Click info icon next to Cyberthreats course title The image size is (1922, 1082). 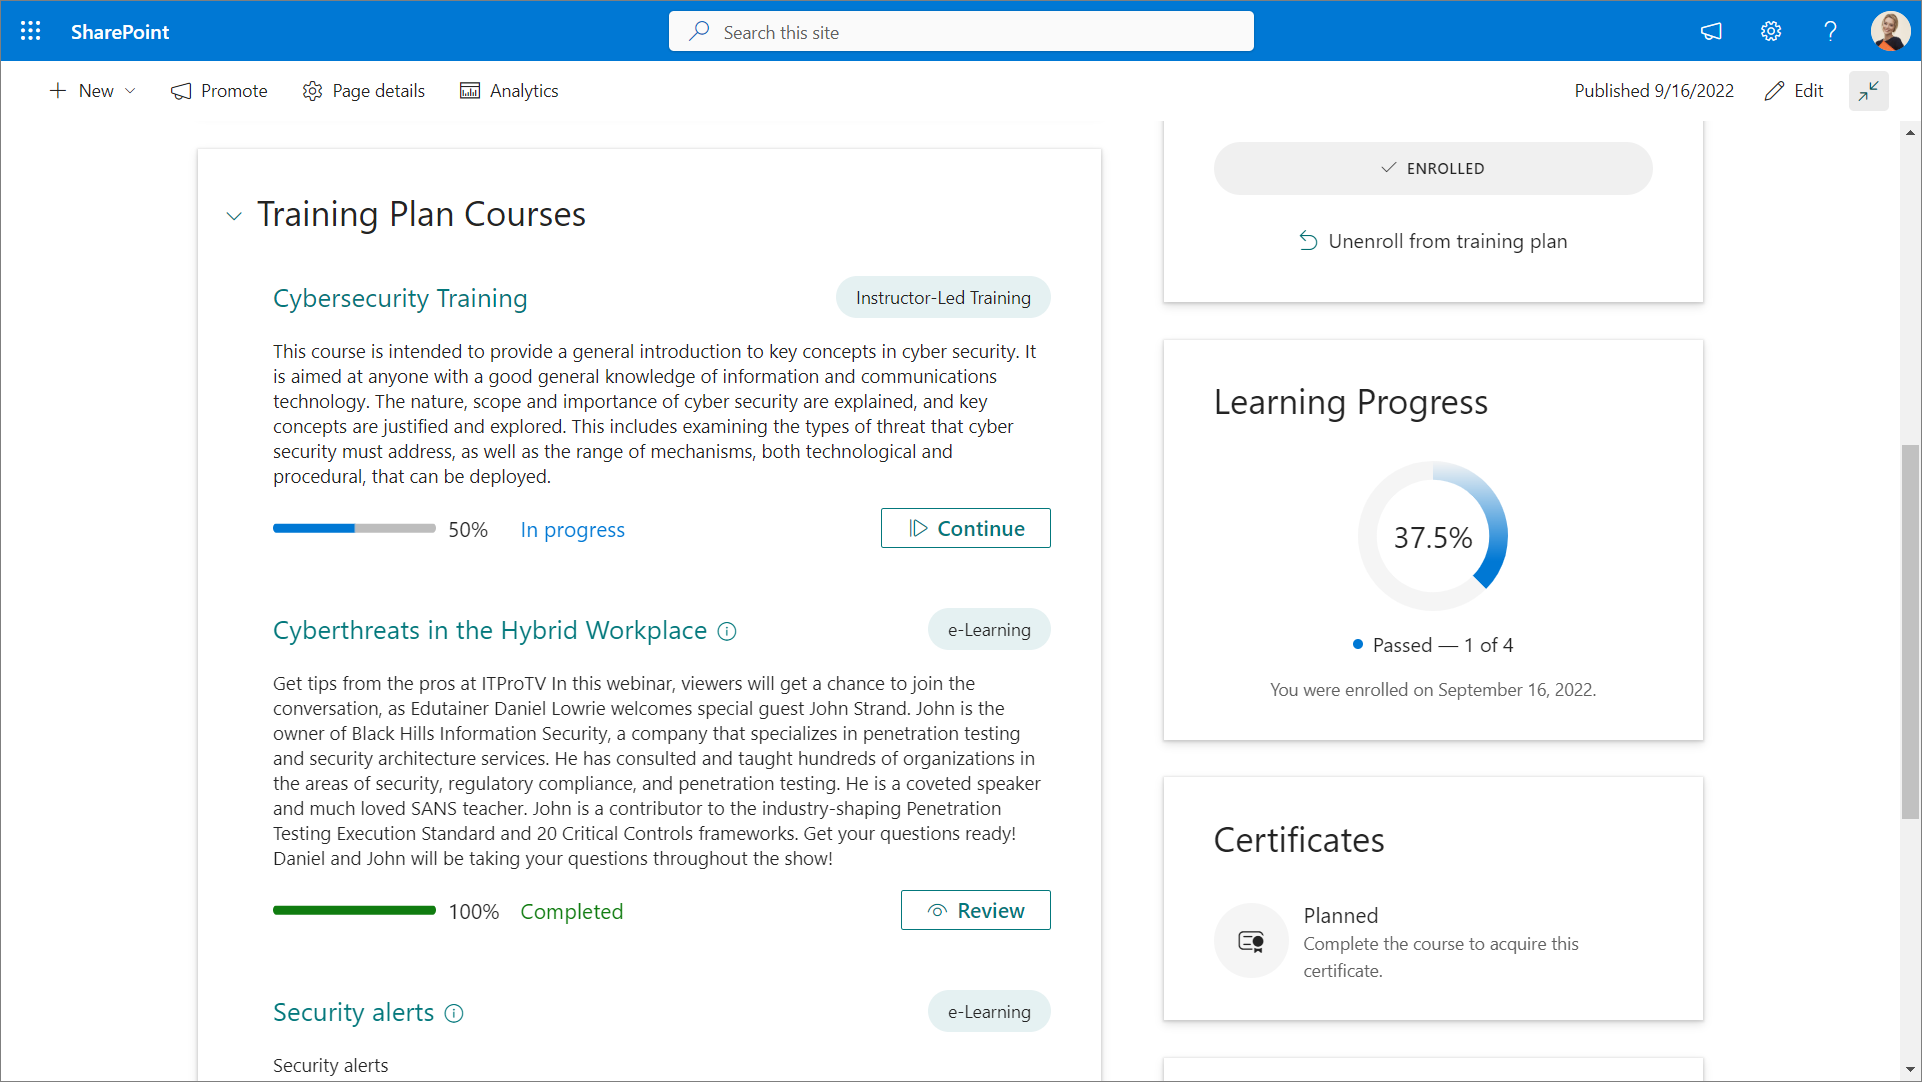[727, 631]
